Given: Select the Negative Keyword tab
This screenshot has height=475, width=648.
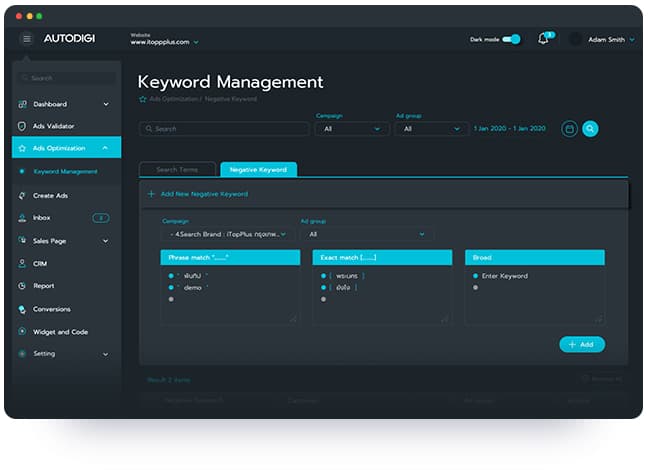Looking at the screenshot, I should (258, 170).
